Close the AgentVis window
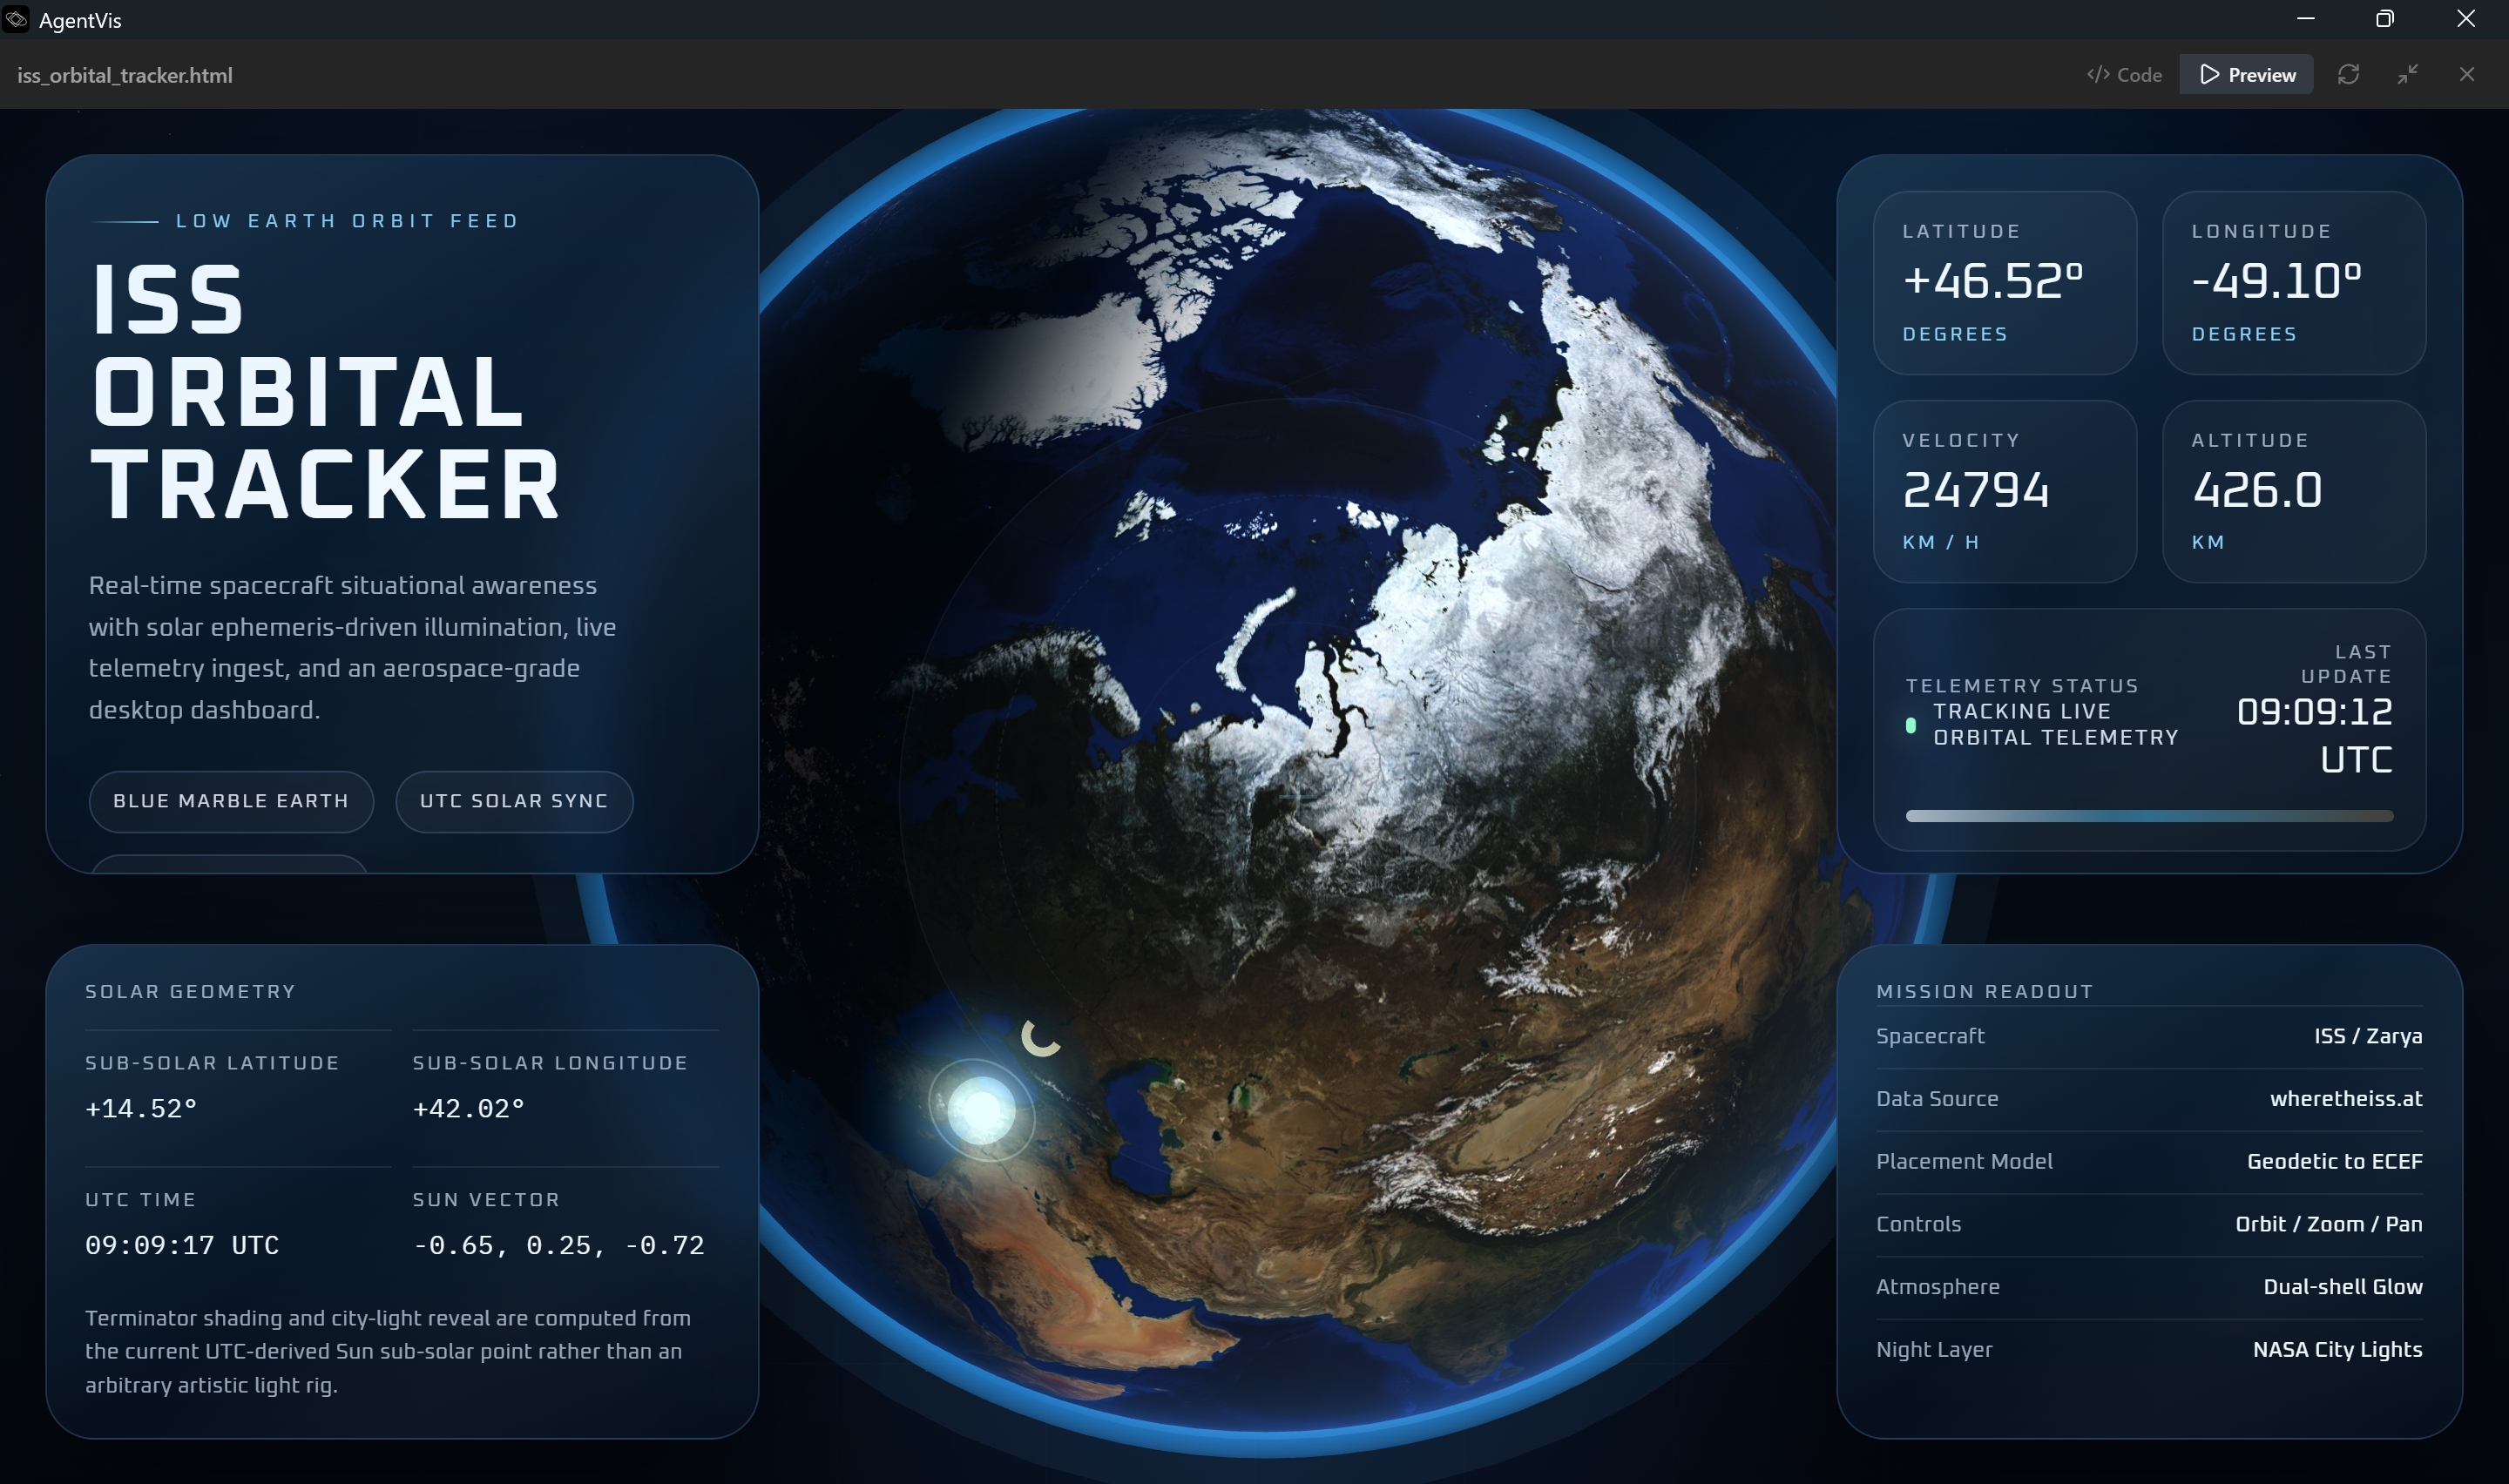 click(x=2466, y=19)
